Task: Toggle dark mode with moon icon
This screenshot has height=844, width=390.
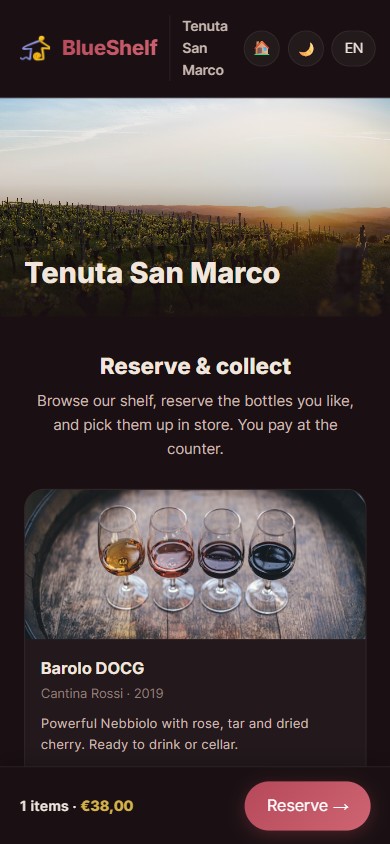Action: [x=306, y=48]
